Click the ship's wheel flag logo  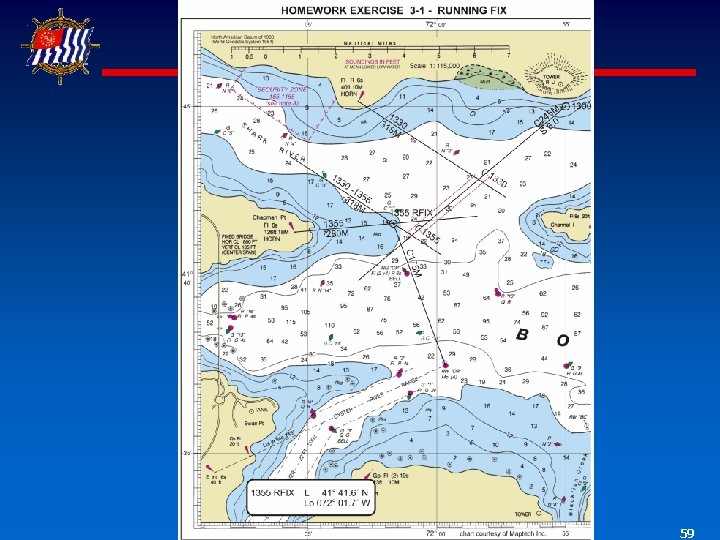60,46
